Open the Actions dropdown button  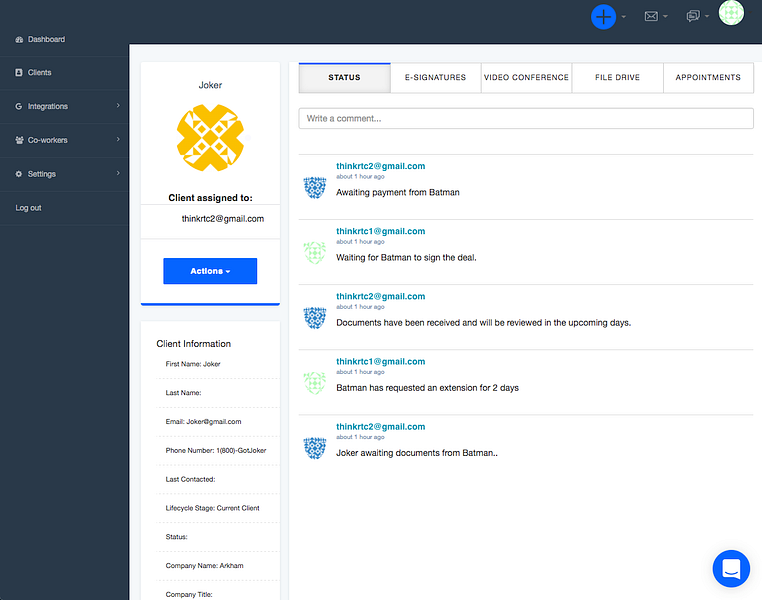210,271
